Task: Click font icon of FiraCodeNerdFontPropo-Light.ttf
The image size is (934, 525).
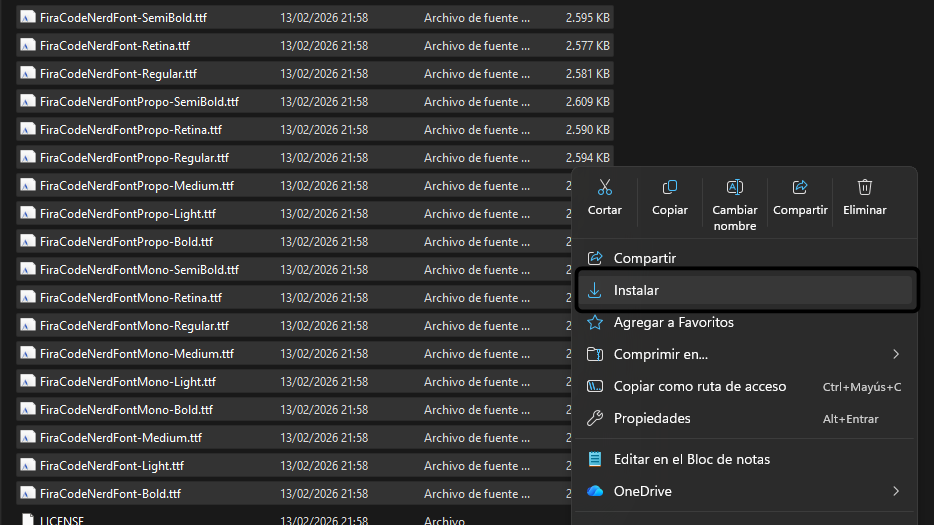Action: tap(27, 213)
